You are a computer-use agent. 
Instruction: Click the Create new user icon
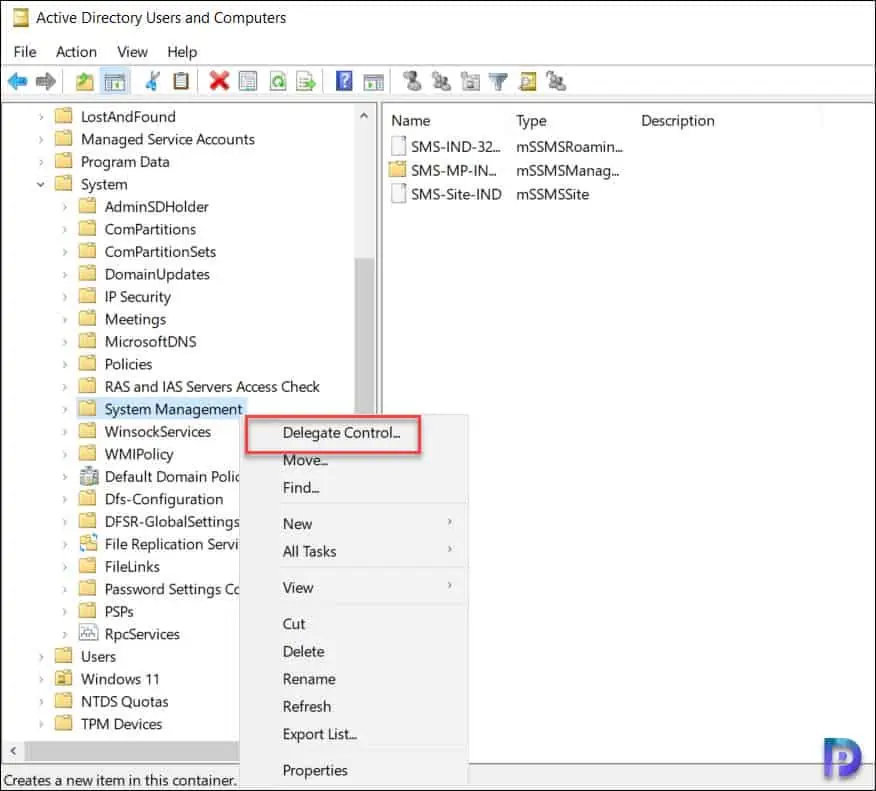[x=413, y=82]
